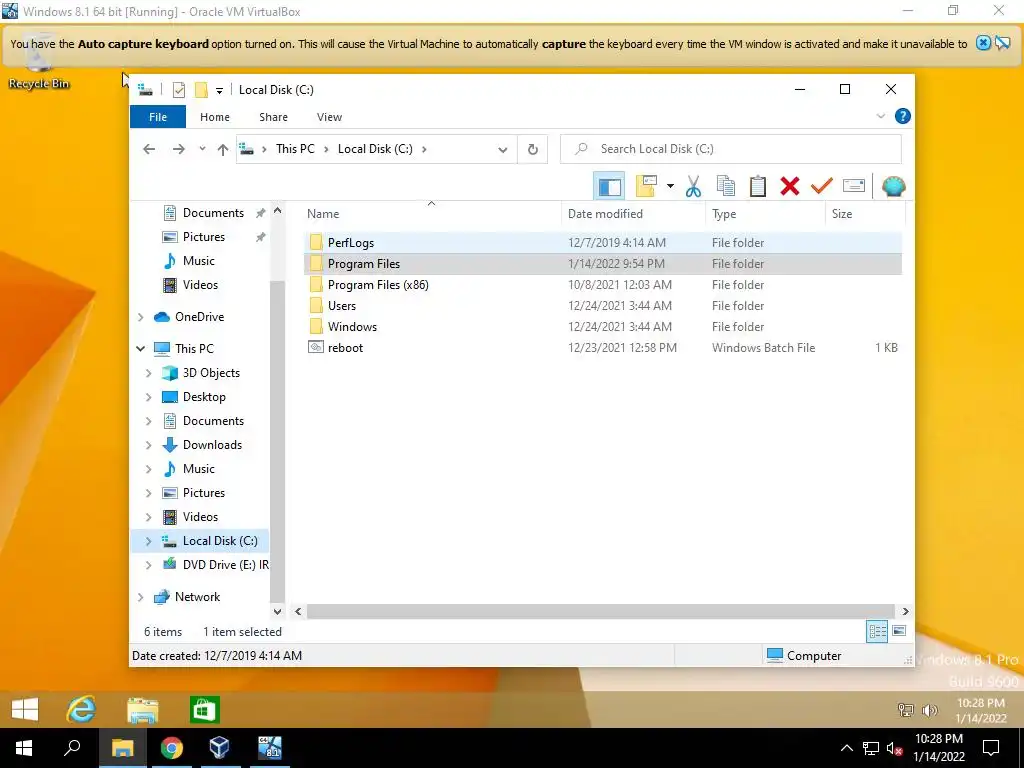Click the orange checkmark Properties icon

click(x=822, y=187)
